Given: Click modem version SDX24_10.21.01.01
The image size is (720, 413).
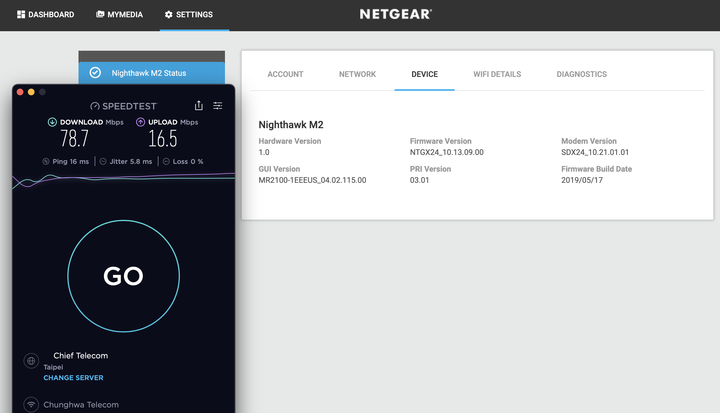Looking at the screenshot, I should [x=595, y=152].
